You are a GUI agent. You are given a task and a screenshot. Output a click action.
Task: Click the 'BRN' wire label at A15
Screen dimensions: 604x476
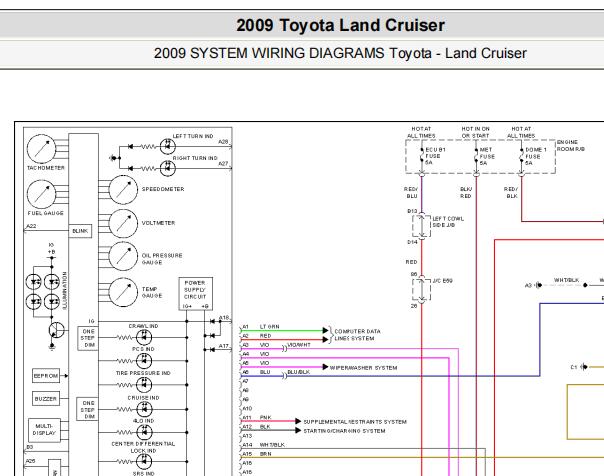point(265,454)
